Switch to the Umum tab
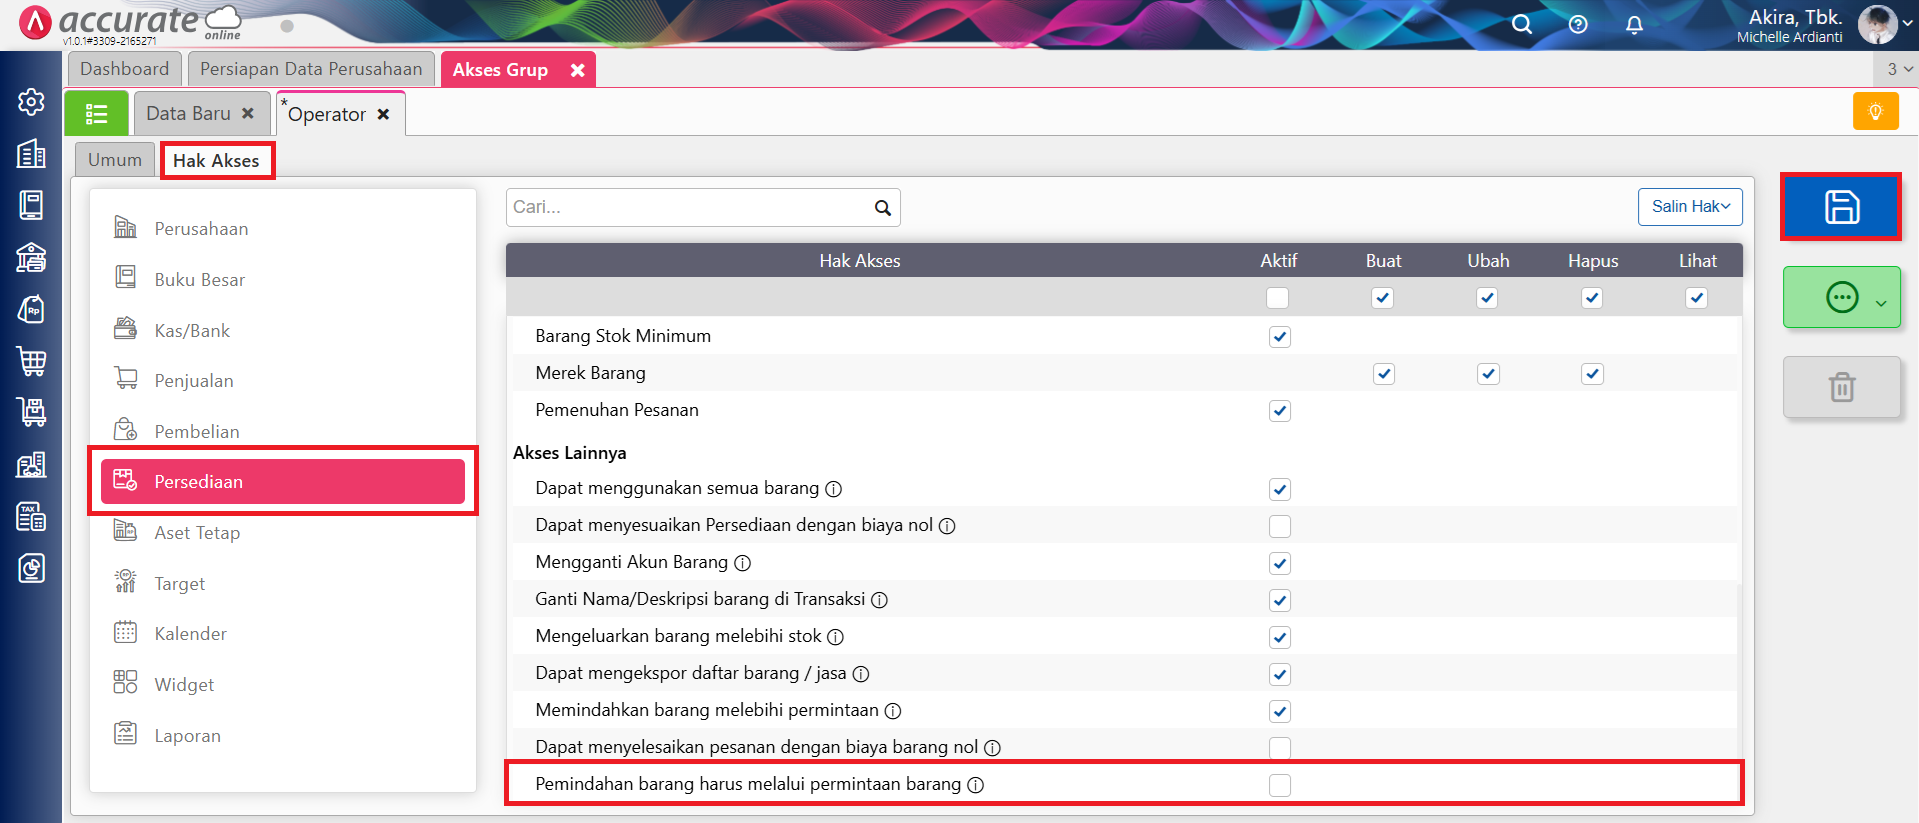 click(115, 160)
